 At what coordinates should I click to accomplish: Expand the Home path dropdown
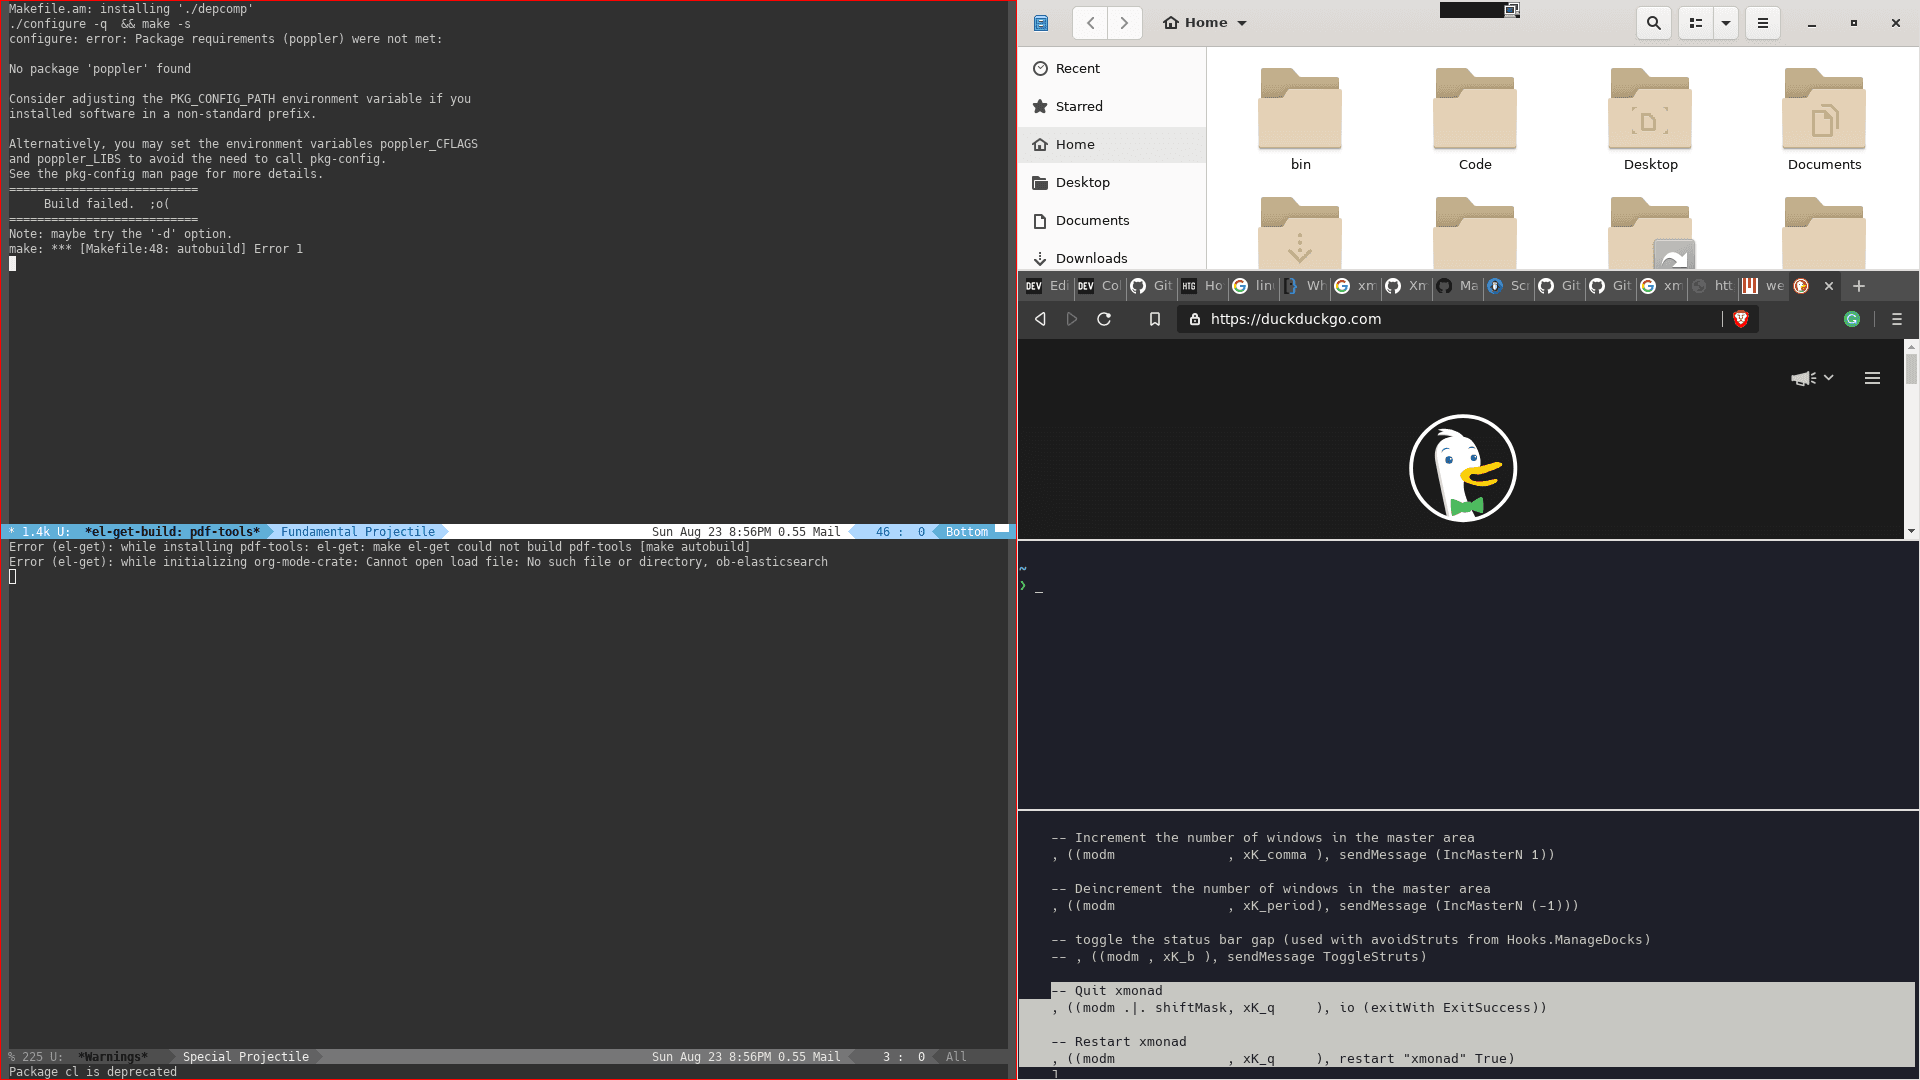point(1242,23)
